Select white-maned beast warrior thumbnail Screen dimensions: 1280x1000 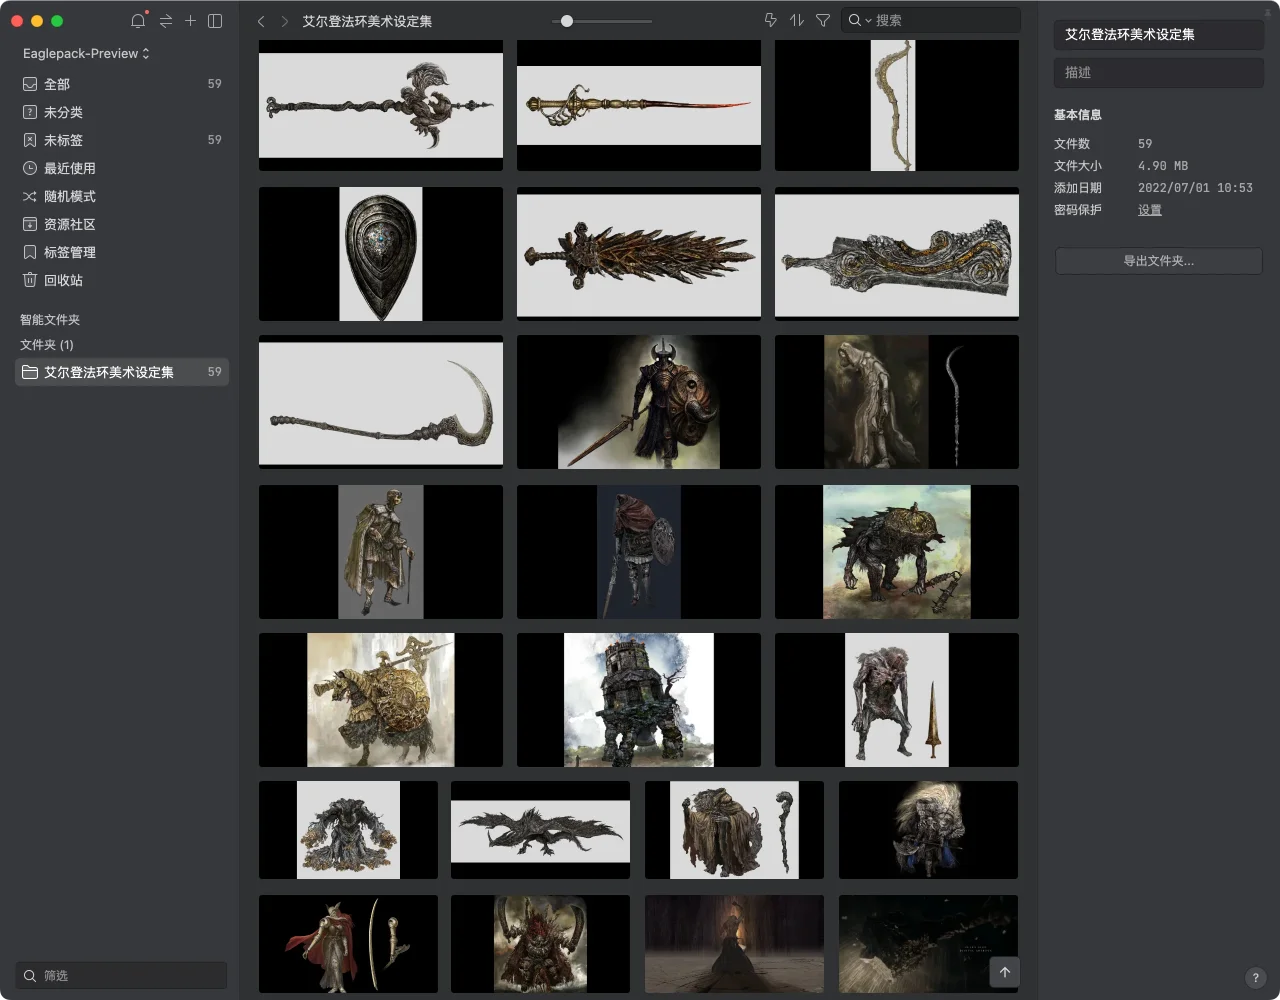click(x=929, y=830)
